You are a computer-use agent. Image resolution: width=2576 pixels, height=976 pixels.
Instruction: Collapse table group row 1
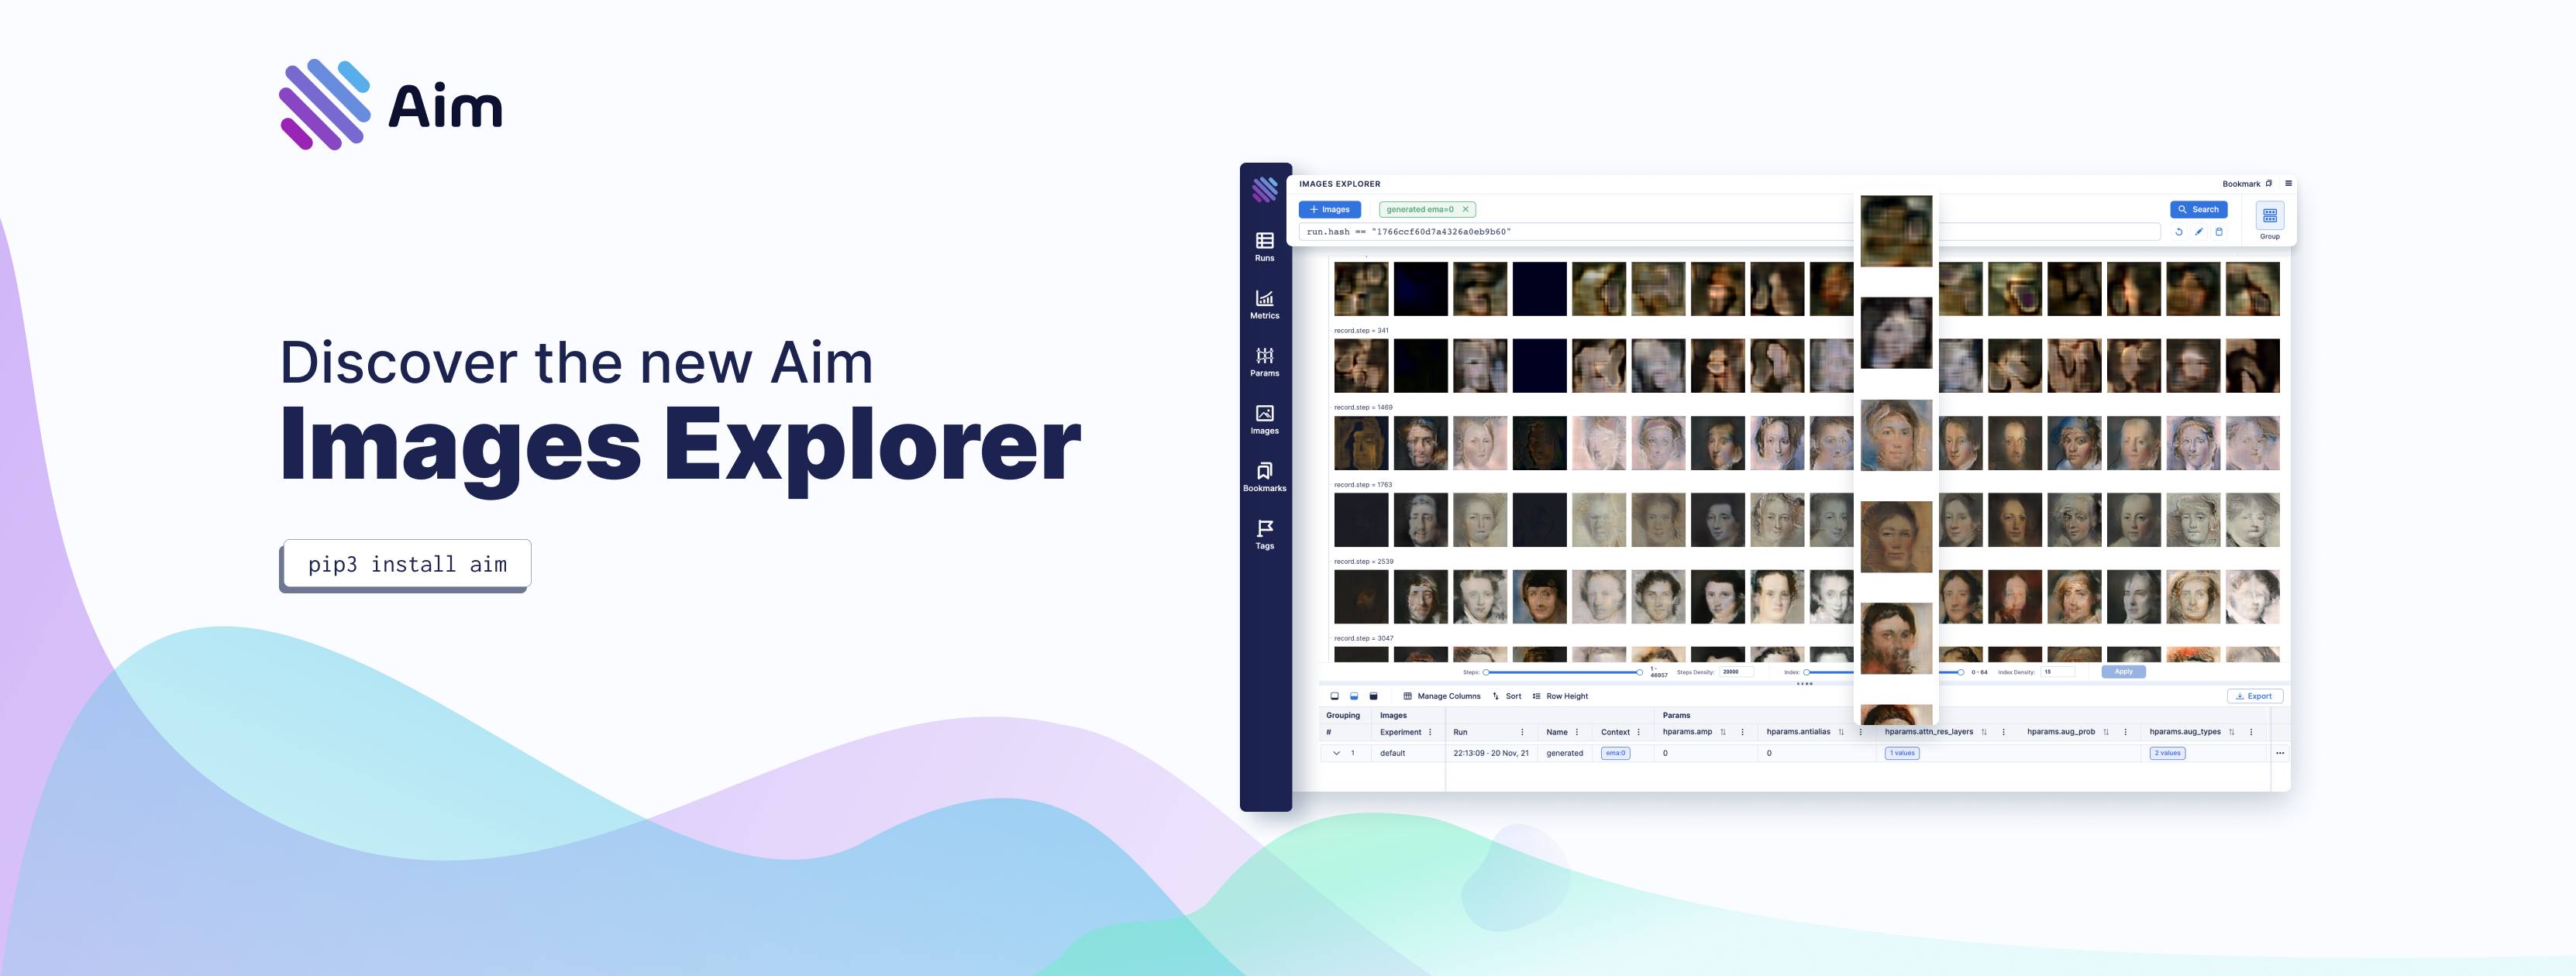[1336, 753]
